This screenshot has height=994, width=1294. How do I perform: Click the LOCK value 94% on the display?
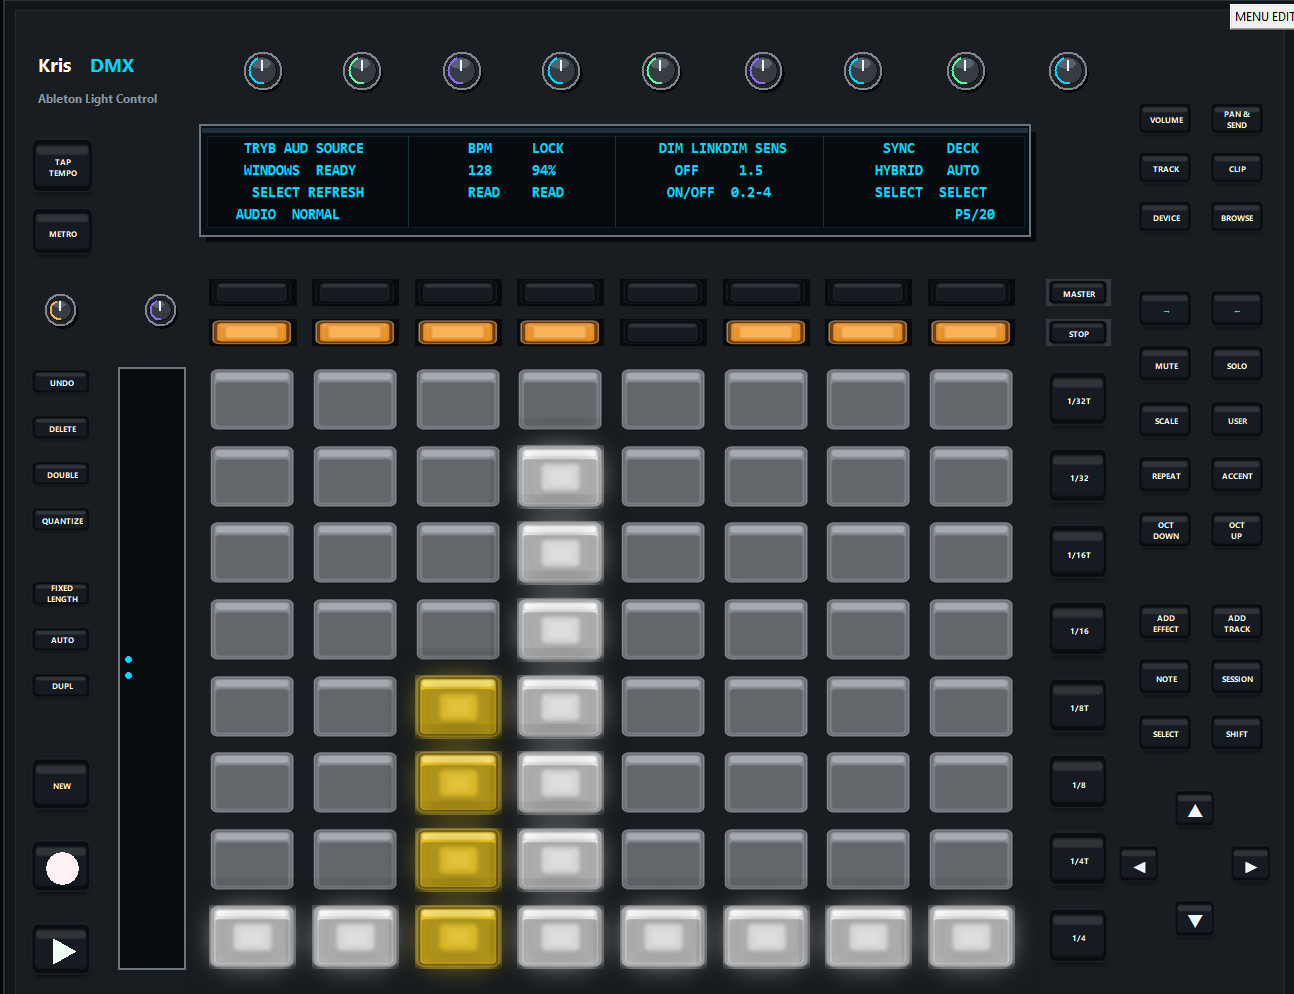point(544,170)
